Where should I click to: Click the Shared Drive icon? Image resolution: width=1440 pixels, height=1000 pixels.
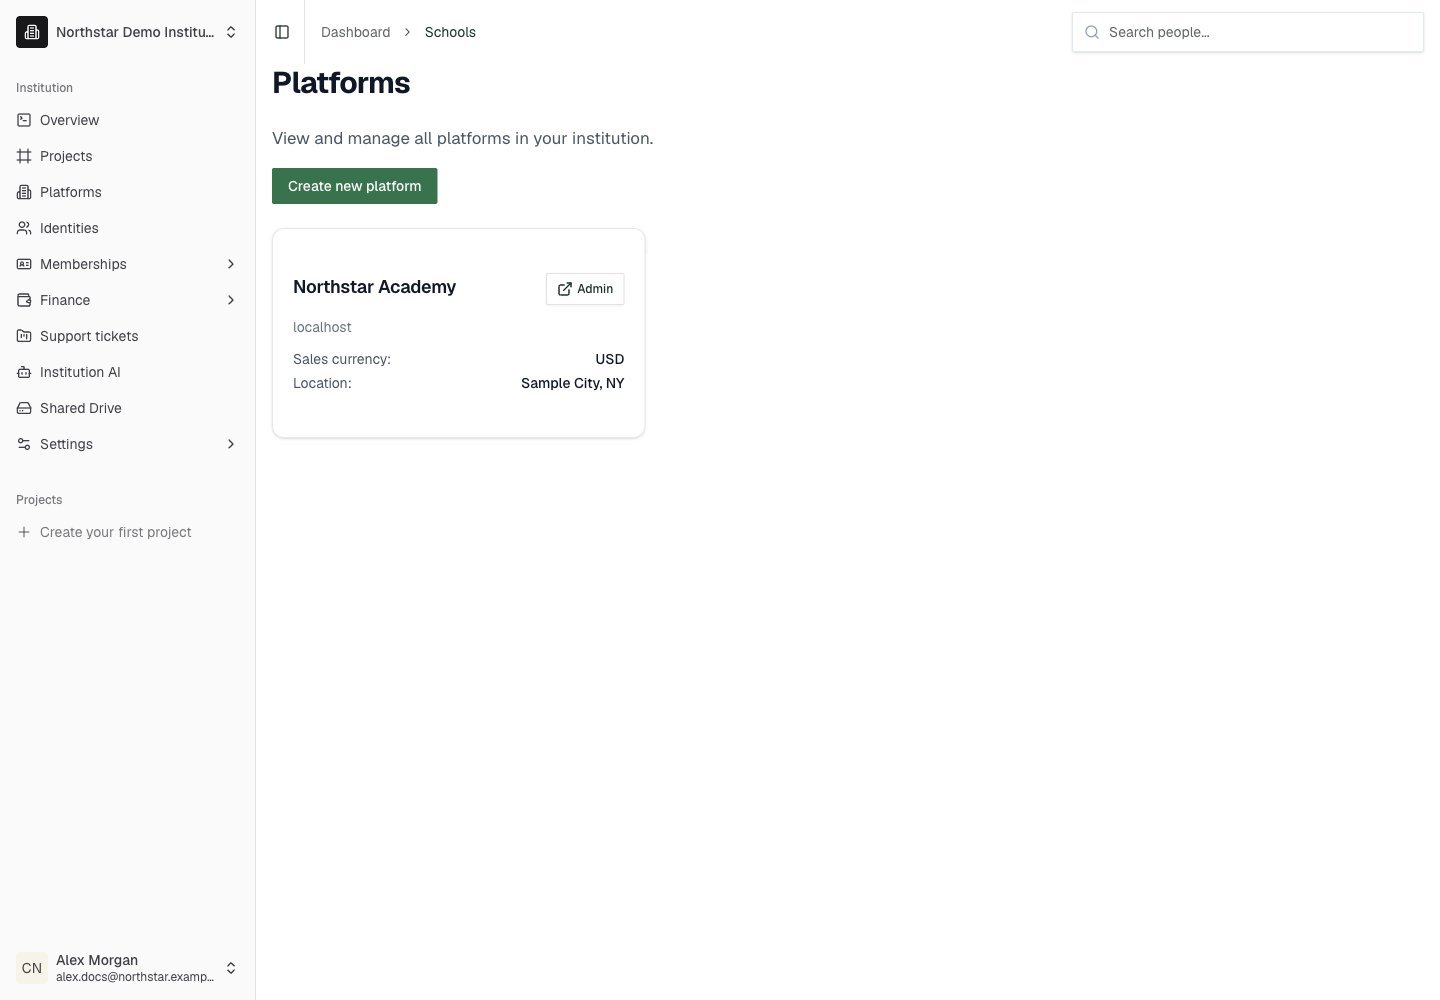24,408
